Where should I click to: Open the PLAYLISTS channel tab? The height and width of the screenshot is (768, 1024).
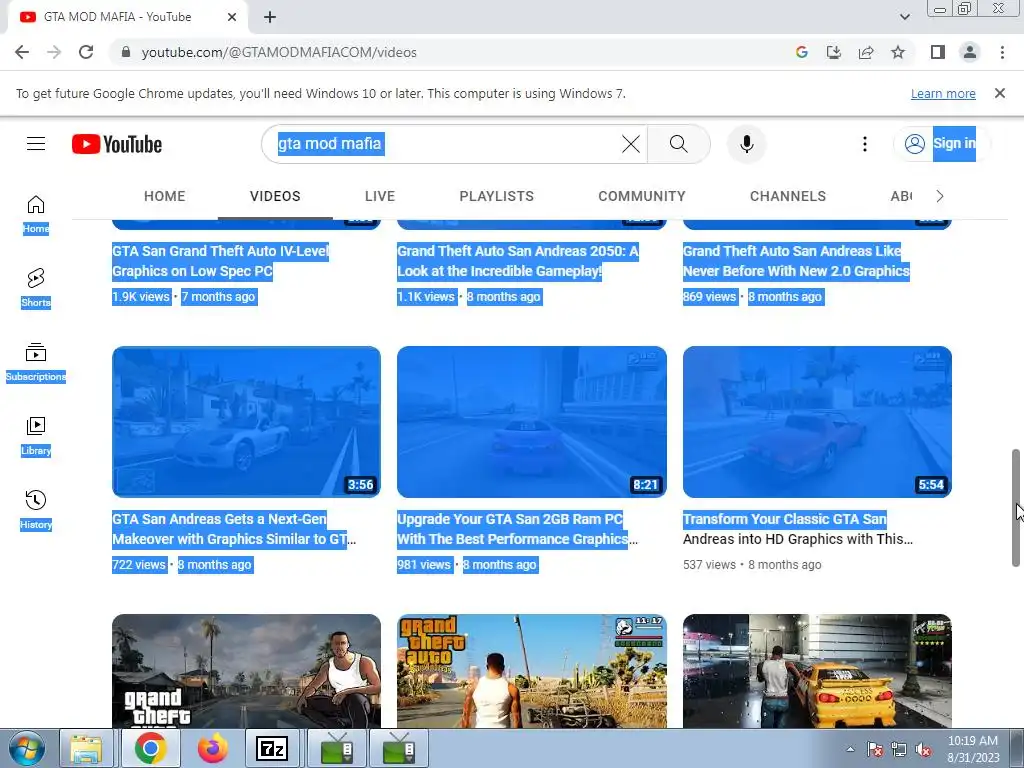[496, 196]
